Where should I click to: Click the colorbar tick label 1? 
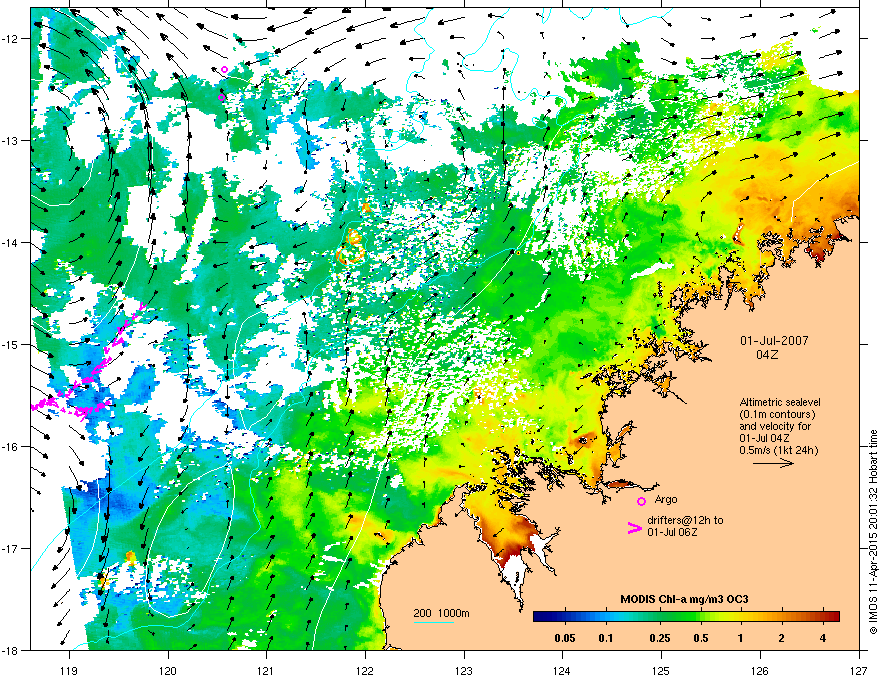741,638
